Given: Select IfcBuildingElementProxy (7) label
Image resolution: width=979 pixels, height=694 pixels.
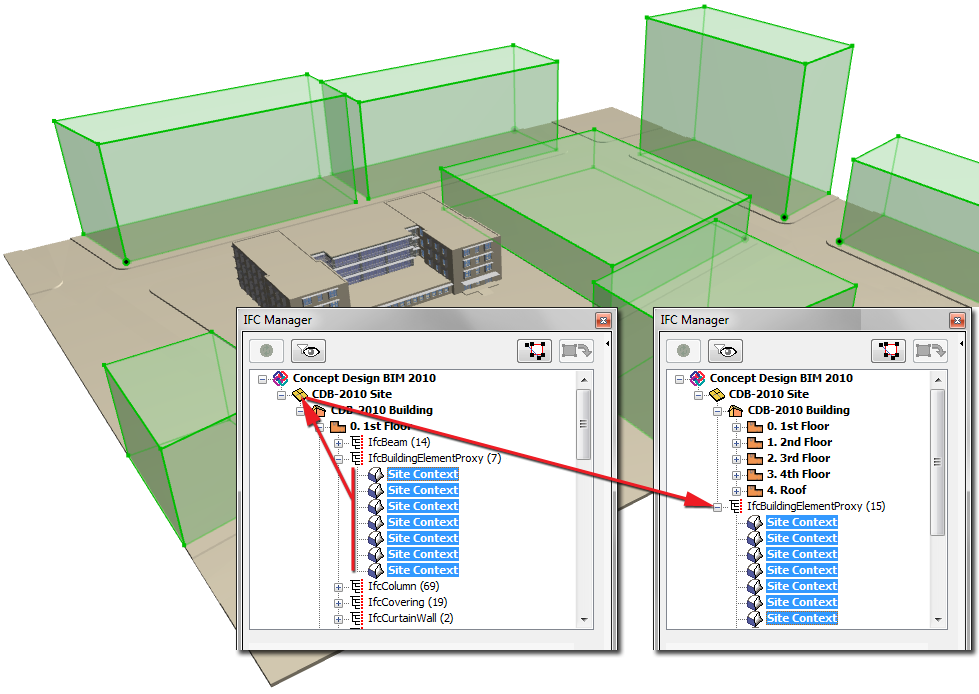Looking at the screenshot, I should pyautogui.click(x=435, y=459).
